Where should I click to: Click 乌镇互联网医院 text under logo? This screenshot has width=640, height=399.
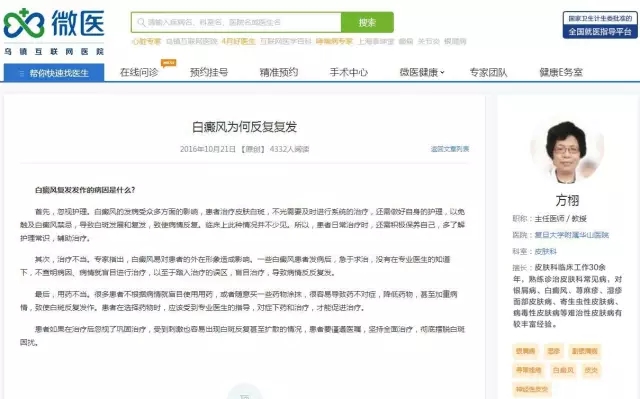click(54, 51)
